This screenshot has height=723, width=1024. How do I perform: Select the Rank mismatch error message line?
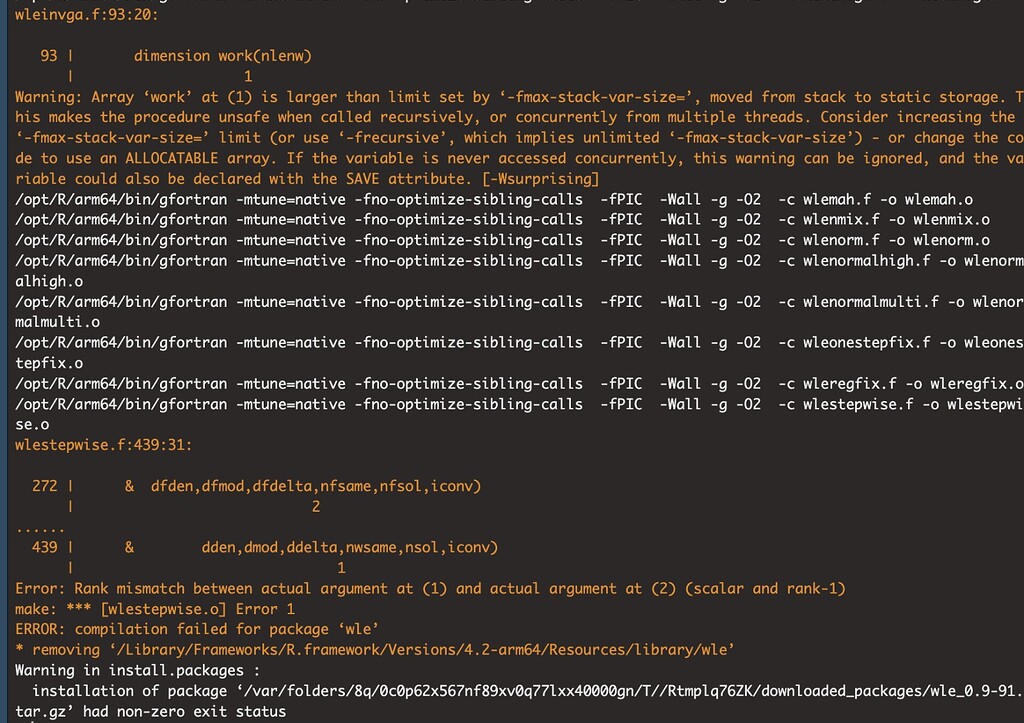420,588
